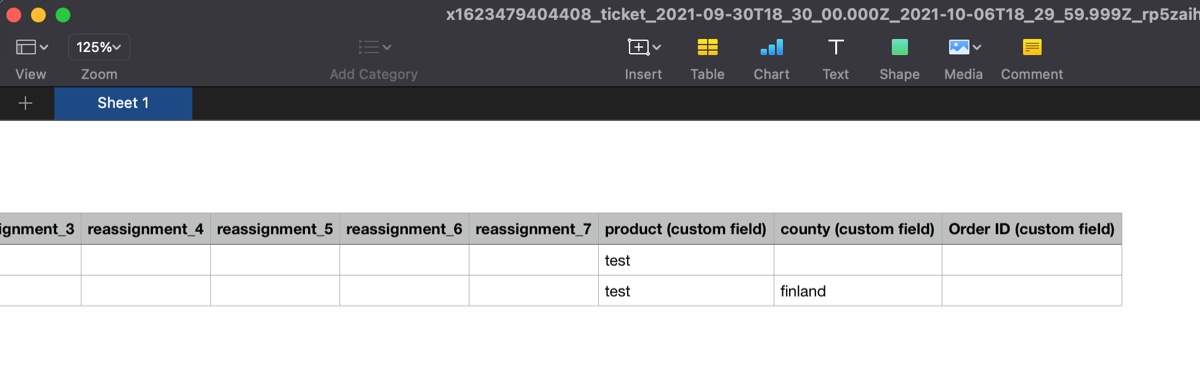
Task: Add a new sheet with plus button
Action: pyautogui.click(x=26, y=103)
